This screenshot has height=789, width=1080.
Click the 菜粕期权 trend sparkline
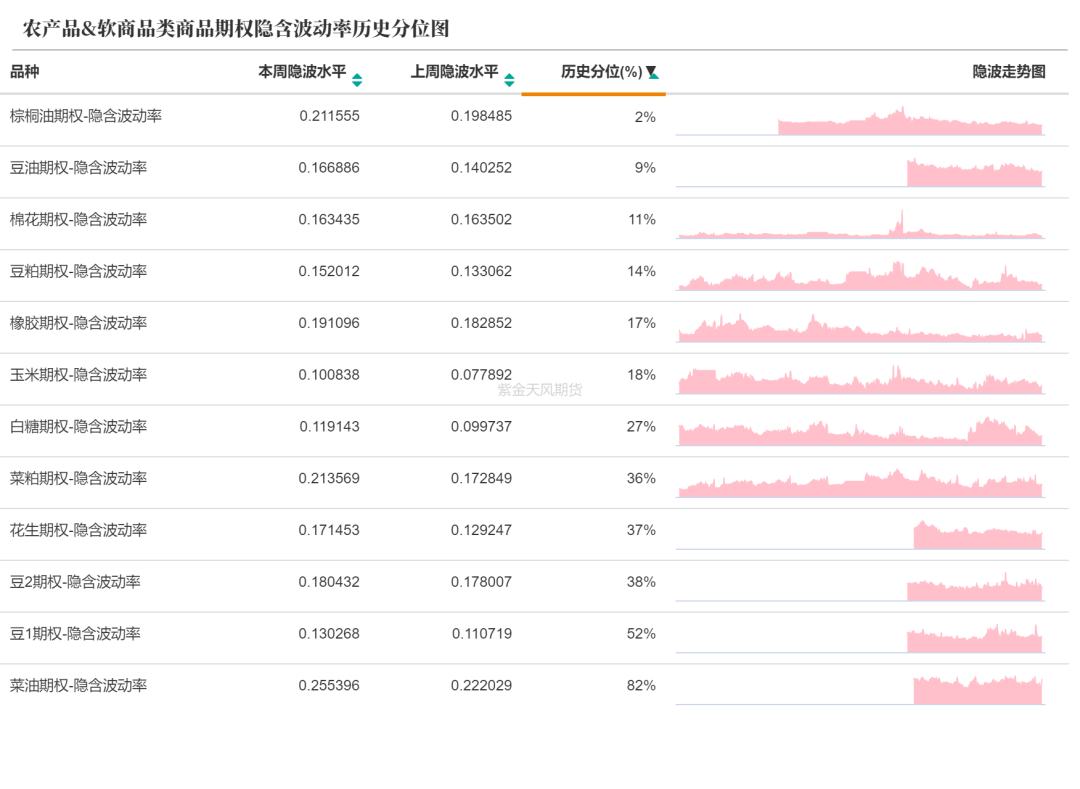[860, 485]
